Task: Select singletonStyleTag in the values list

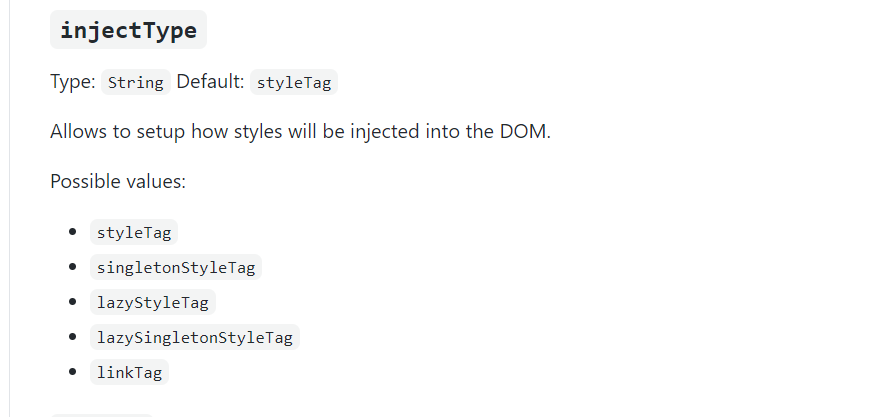Action: coord(175,268)
